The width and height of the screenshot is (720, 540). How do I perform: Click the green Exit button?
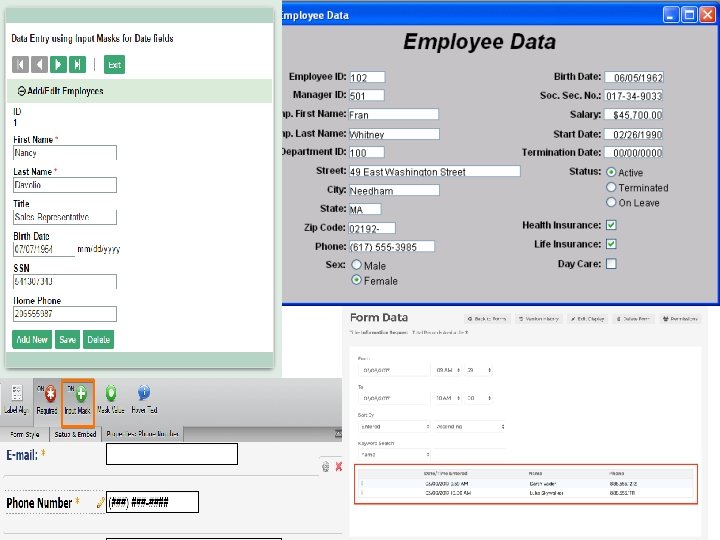(x=114, y=64)
